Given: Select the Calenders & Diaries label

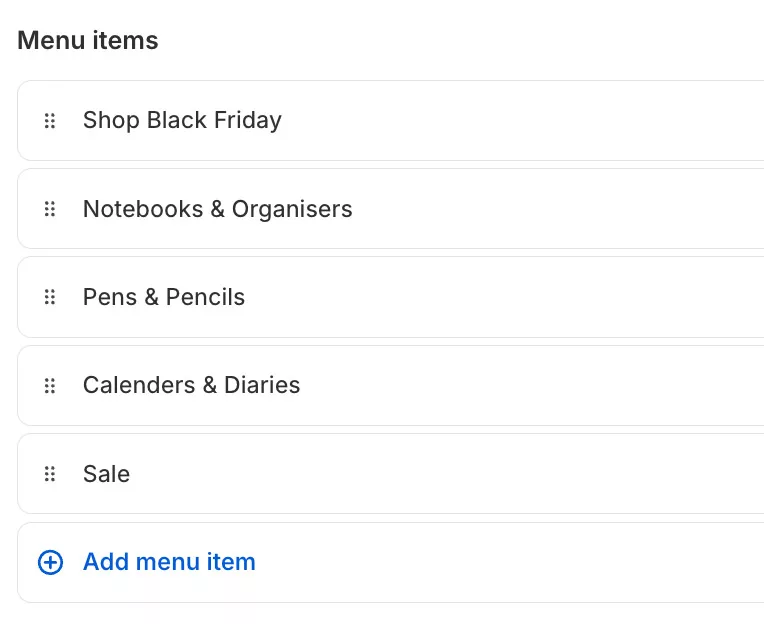Looking at the screenshot, I should coord(191,385).
